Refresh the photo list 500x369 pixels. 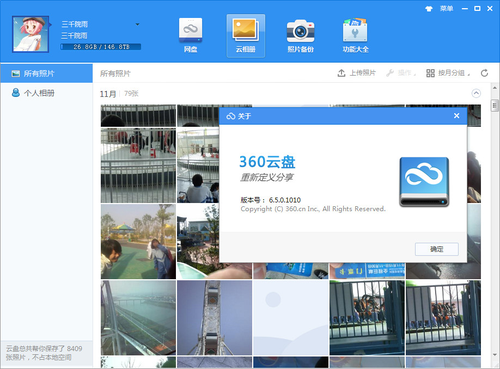tap(484, 73)
